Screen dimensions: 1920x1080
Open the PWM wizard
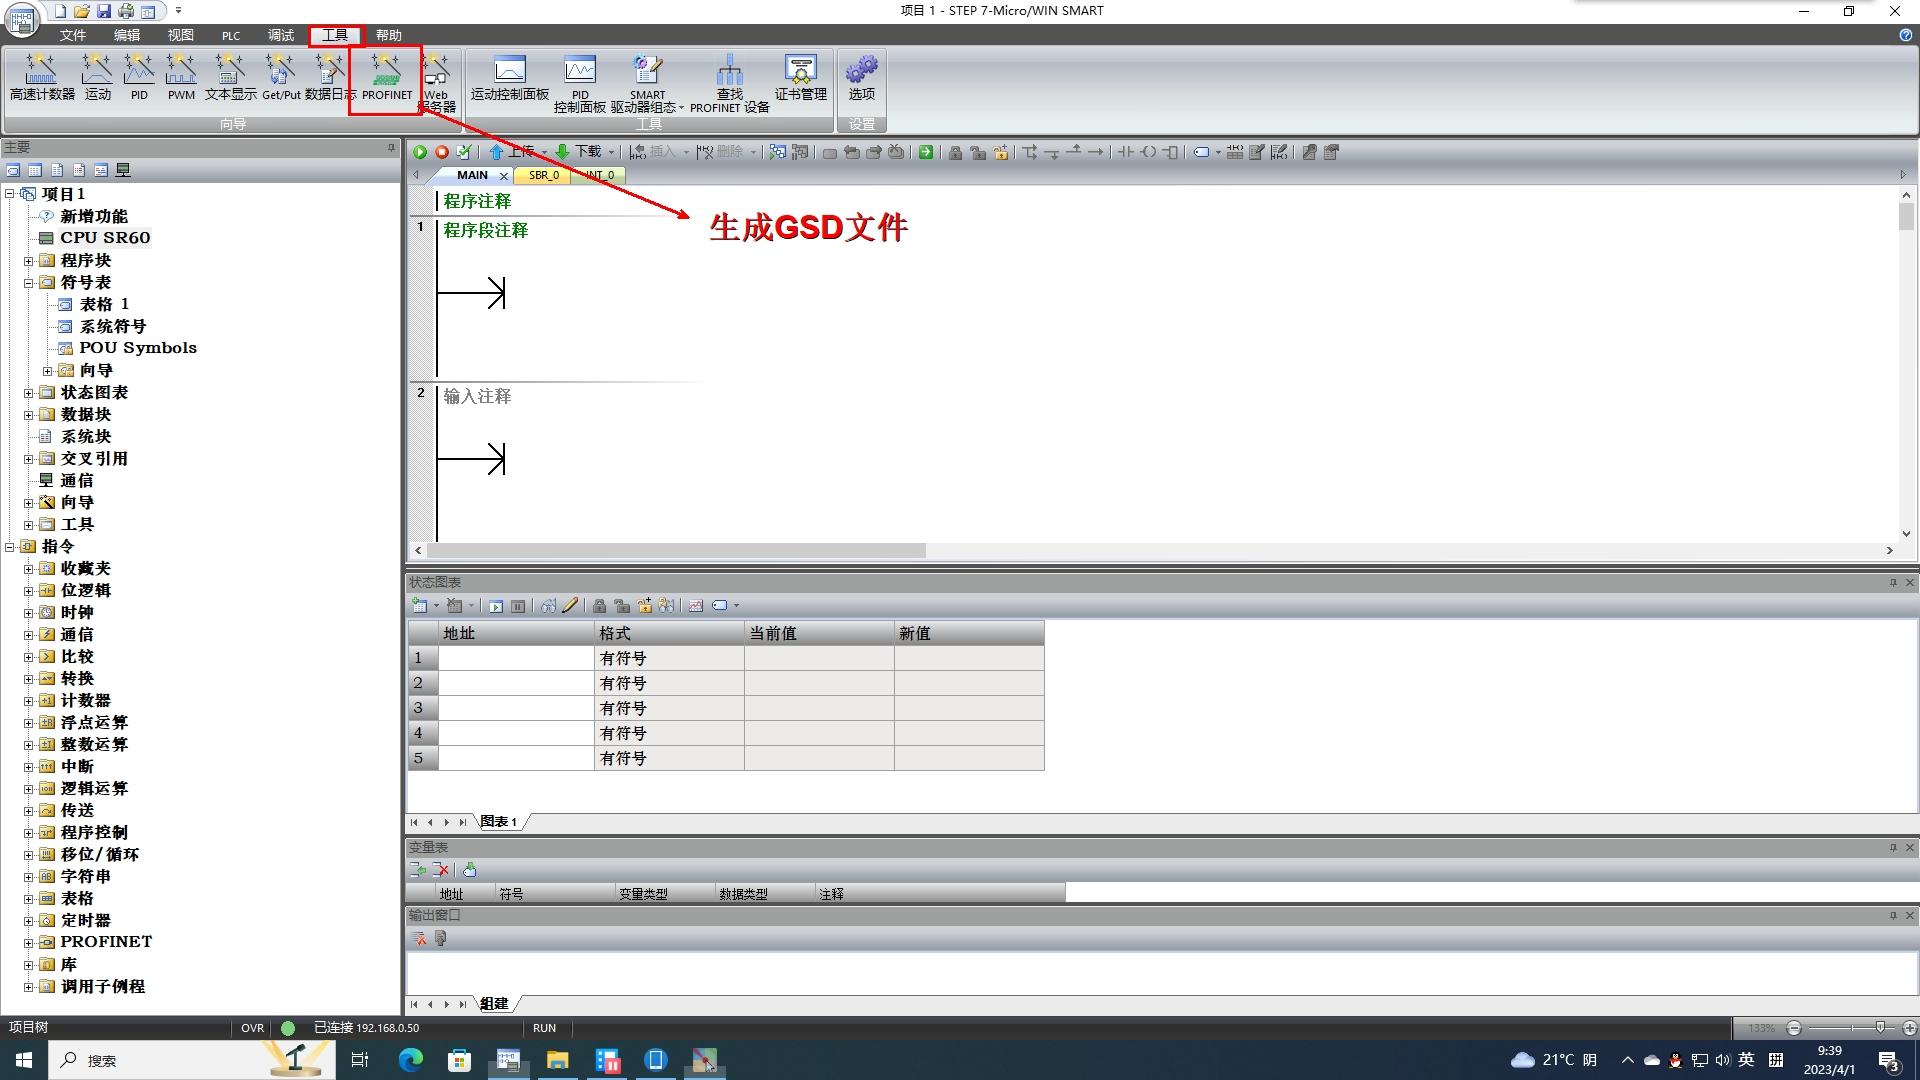tap(181, 77)
